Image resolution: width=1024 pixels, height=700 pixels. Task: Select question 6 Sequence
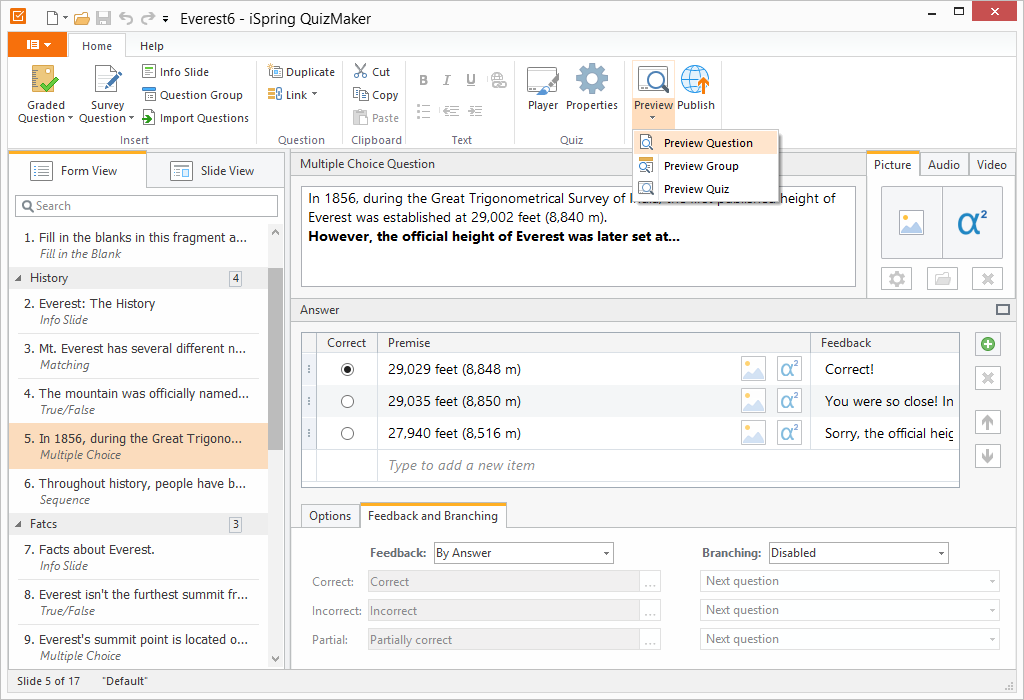(x=138, y=492)
